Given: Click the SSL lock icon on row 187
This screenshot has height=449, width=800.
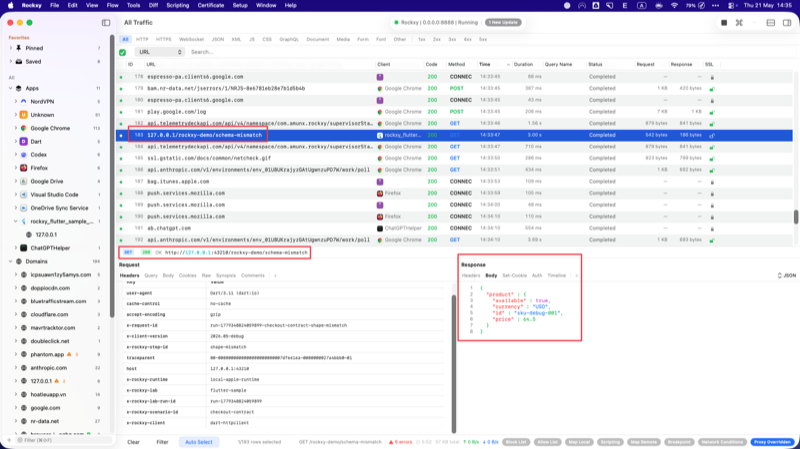Looking at the screenshot, I should 712,182.
